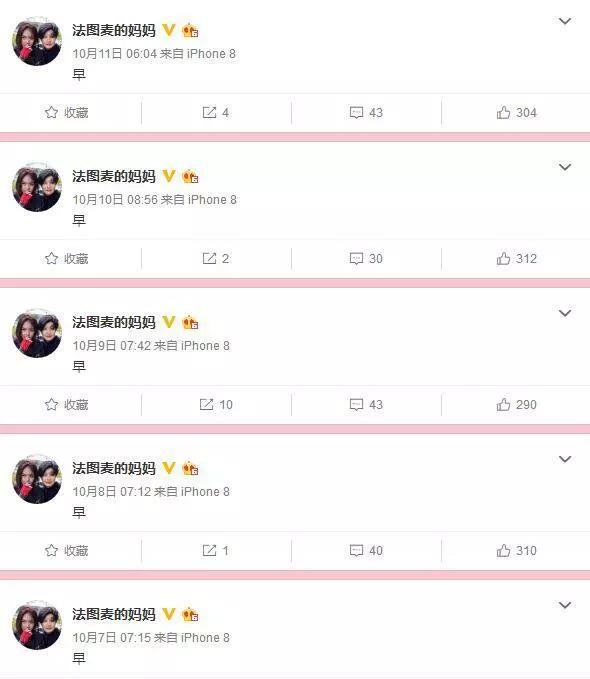Open comments on the October 9 post
This screenshot has width=590, height=679.
[366, 404]
